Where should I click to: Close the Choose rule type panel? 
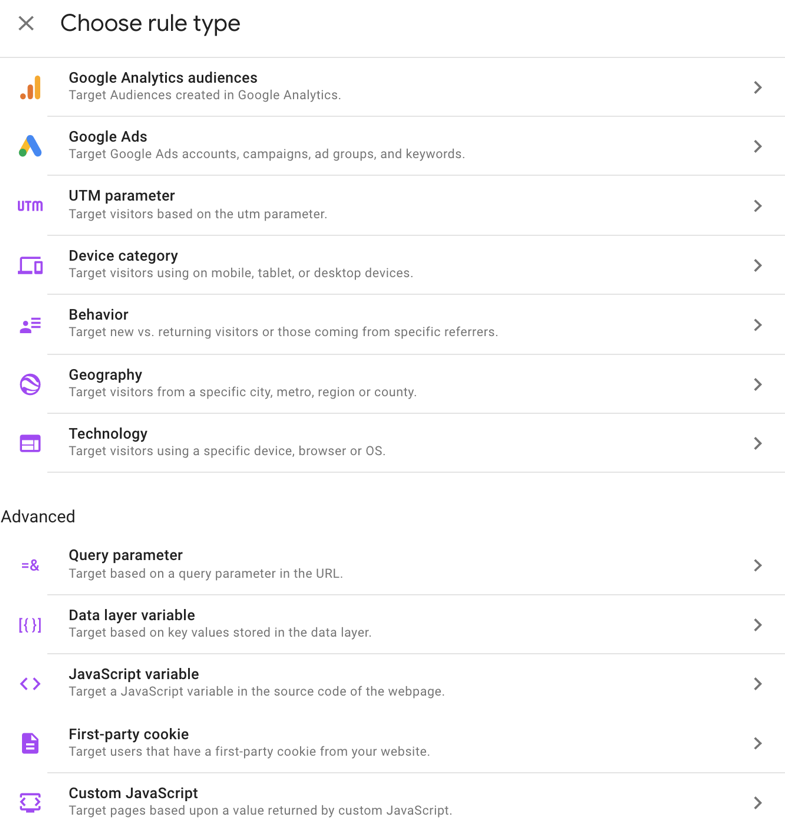click(26, 23)
